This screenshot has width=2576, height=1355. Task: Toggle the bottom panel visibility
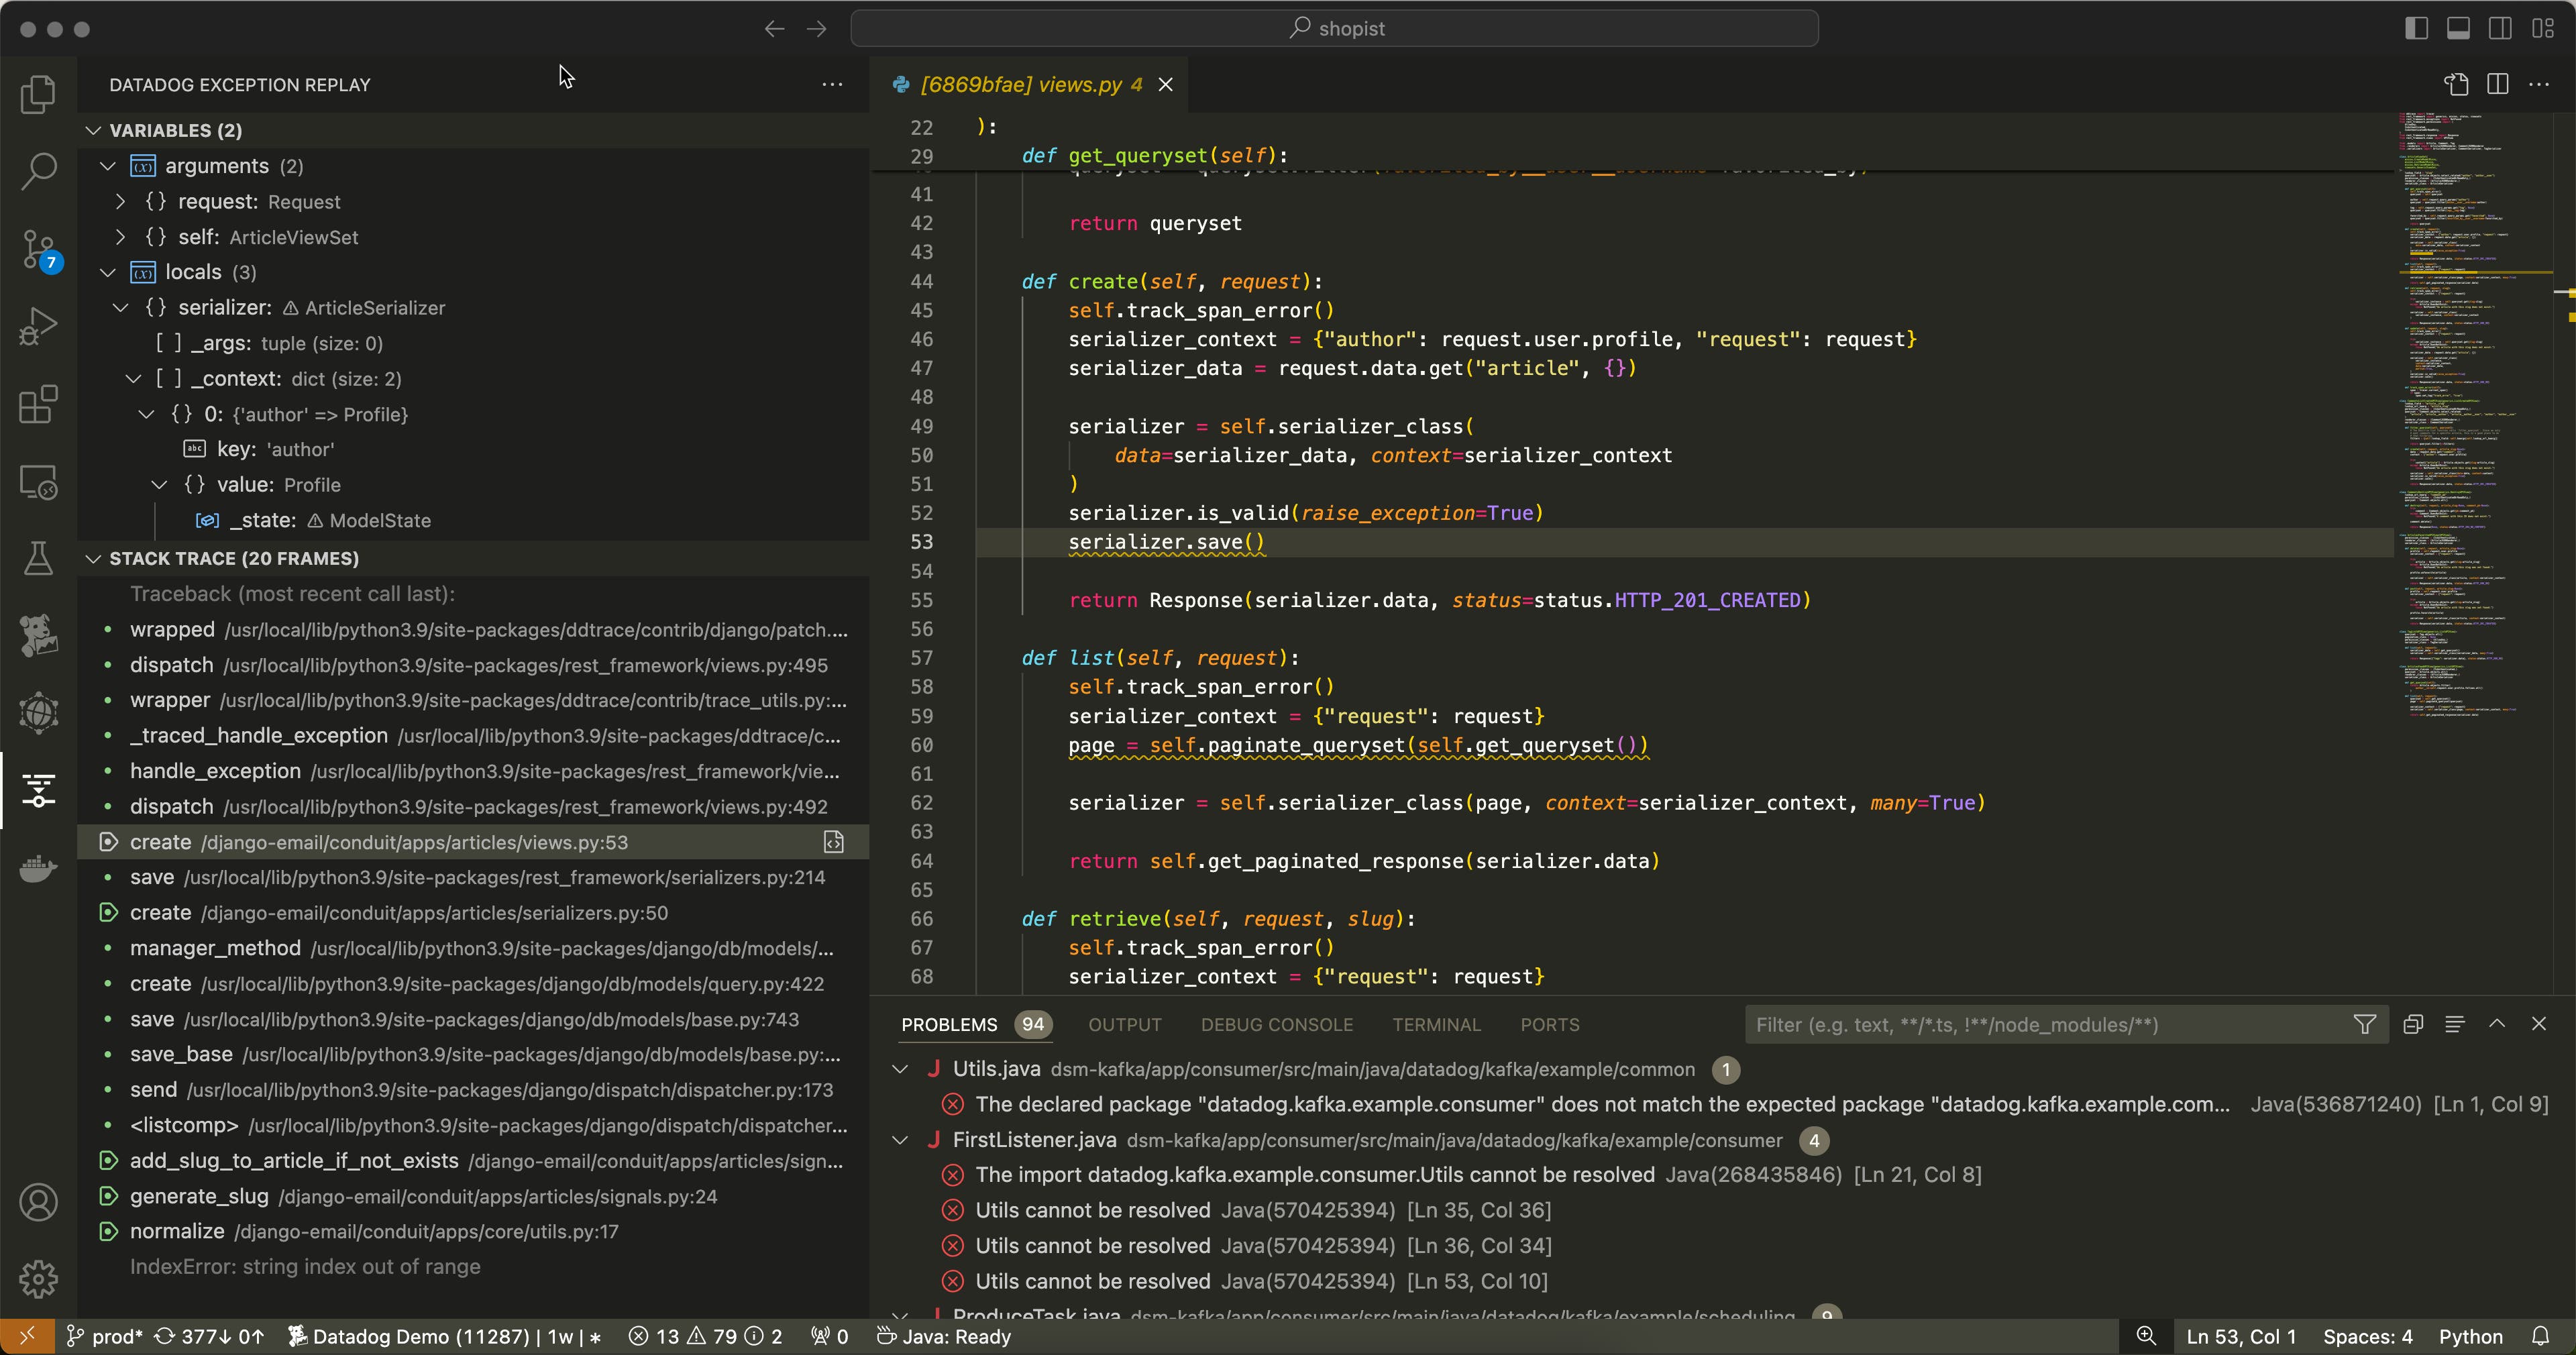[2458, 27]
